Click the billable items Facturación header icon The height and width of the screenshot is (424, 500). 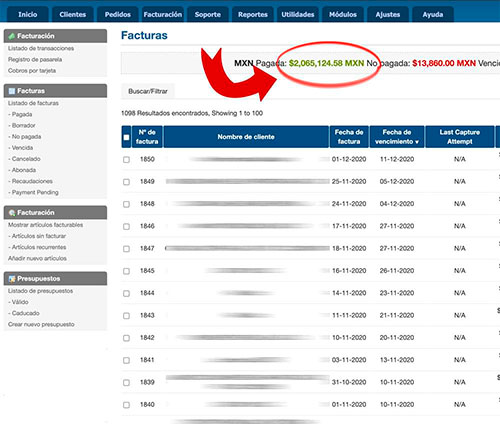(12, 213)
